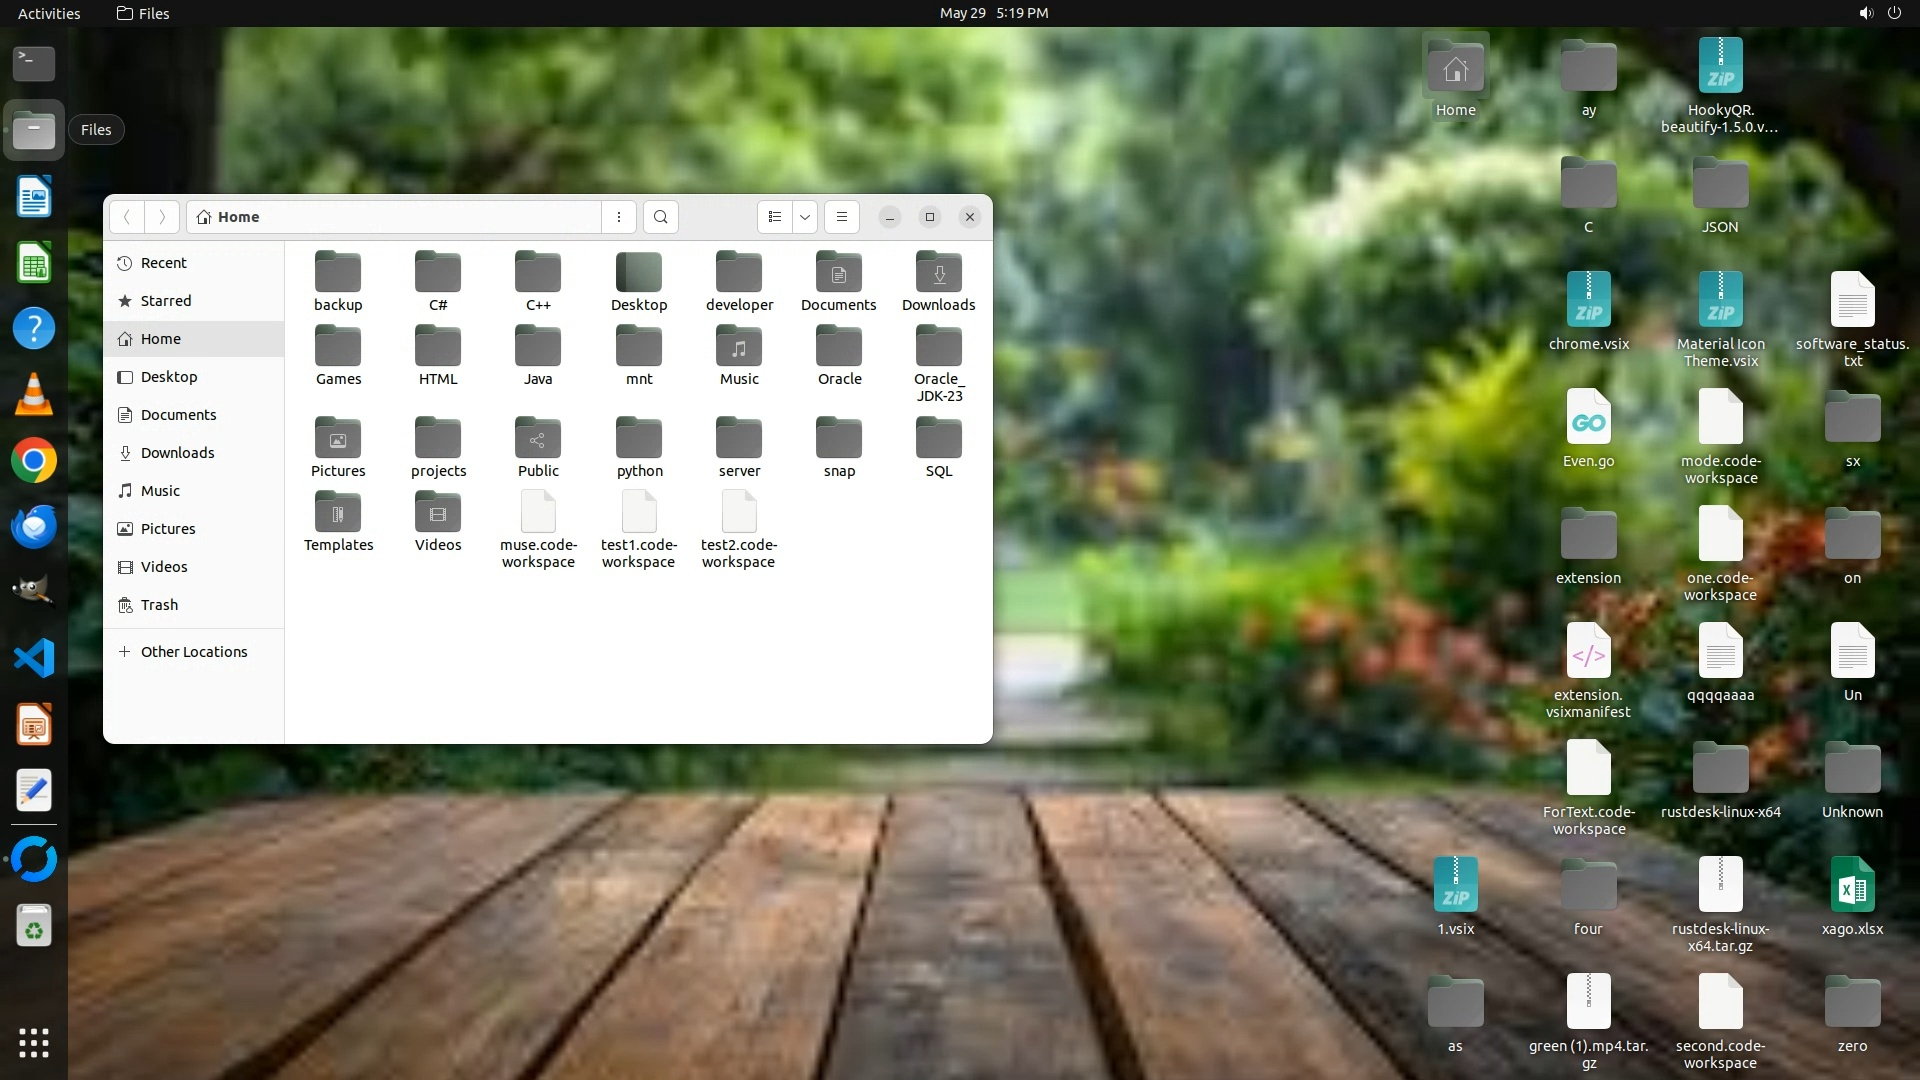The width and height of the screenshot is (1920, 1080).
Task: Open the Downloads folder icon
Action: (x=938, y=273)
